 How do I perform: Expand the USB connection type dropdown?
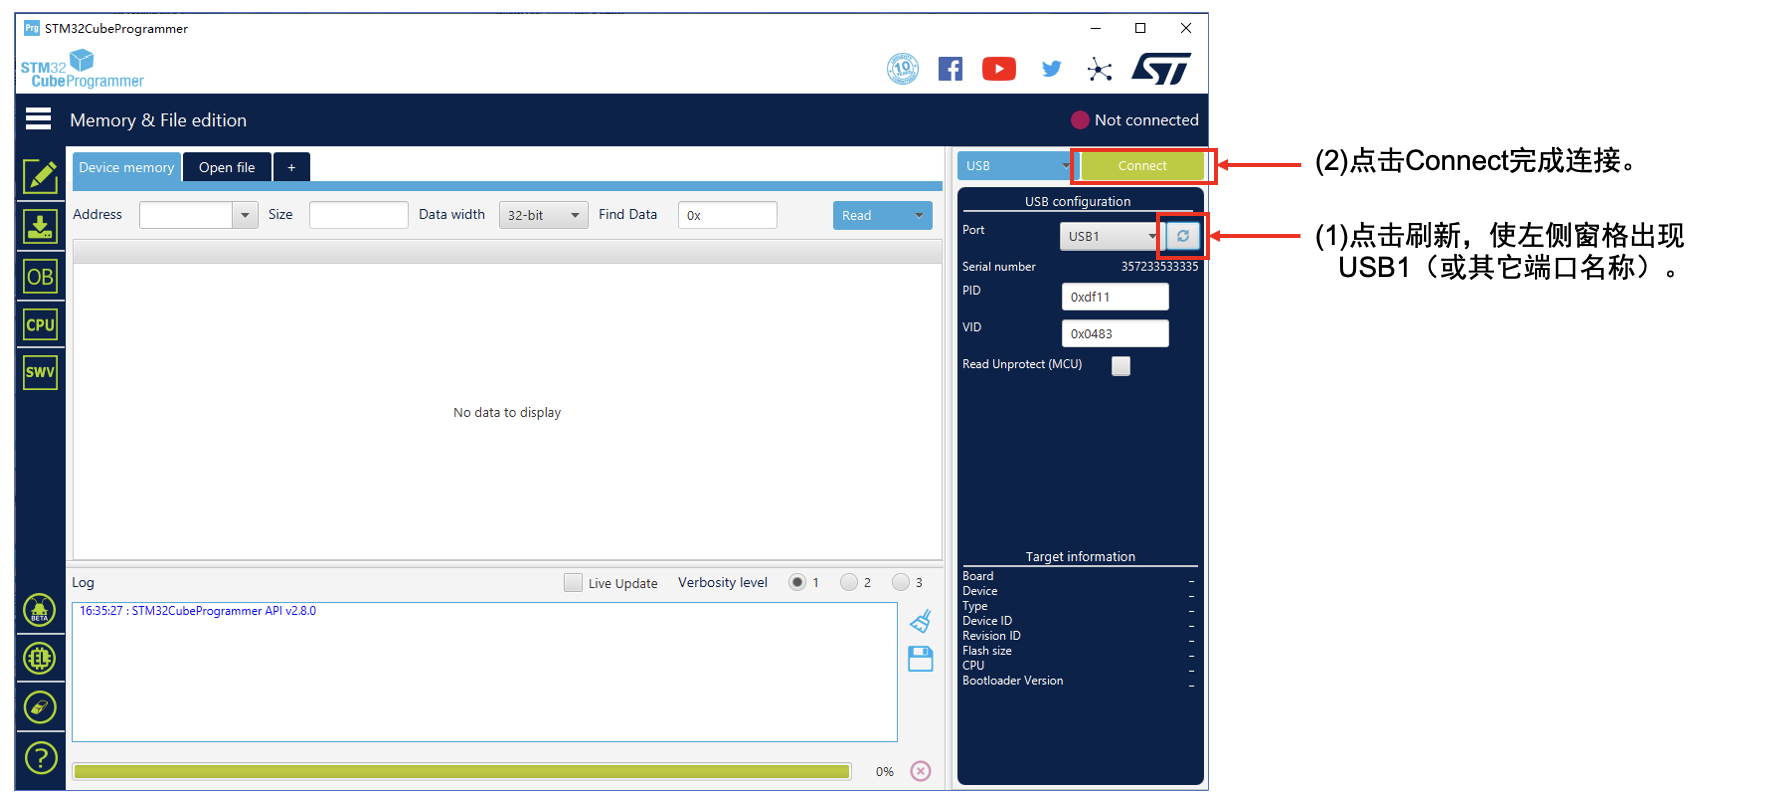1015,166
